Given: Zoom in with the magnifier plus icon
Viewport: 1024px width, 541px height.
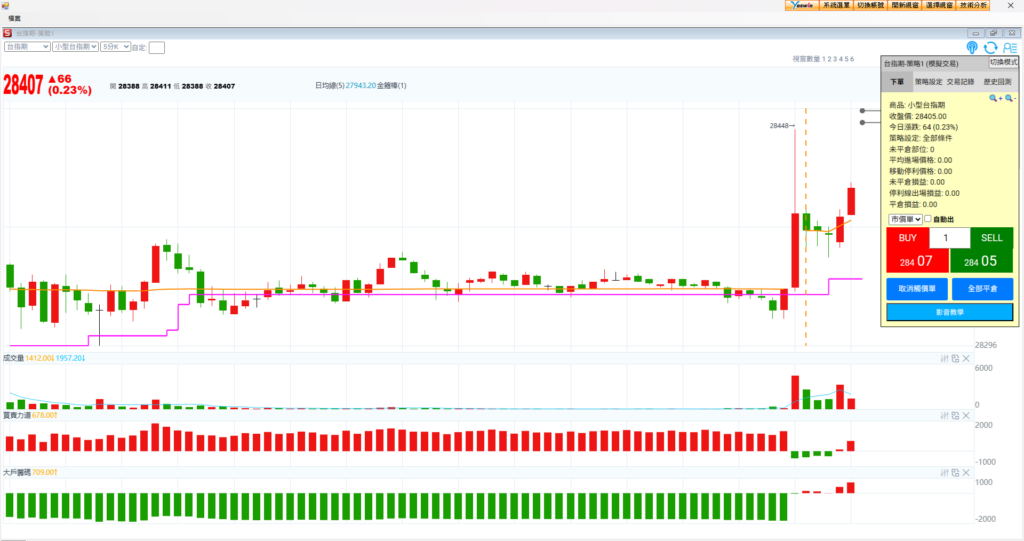Looking at the screenshot, I should 995,99.
